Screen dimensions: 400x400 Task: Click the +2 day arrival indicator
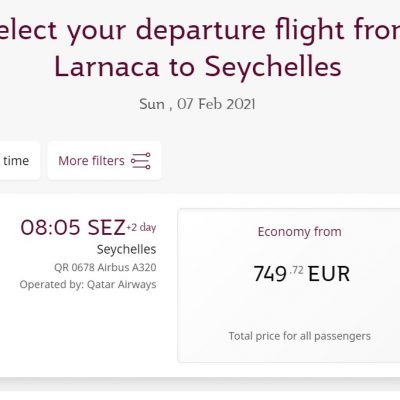[x=141, y=227]
